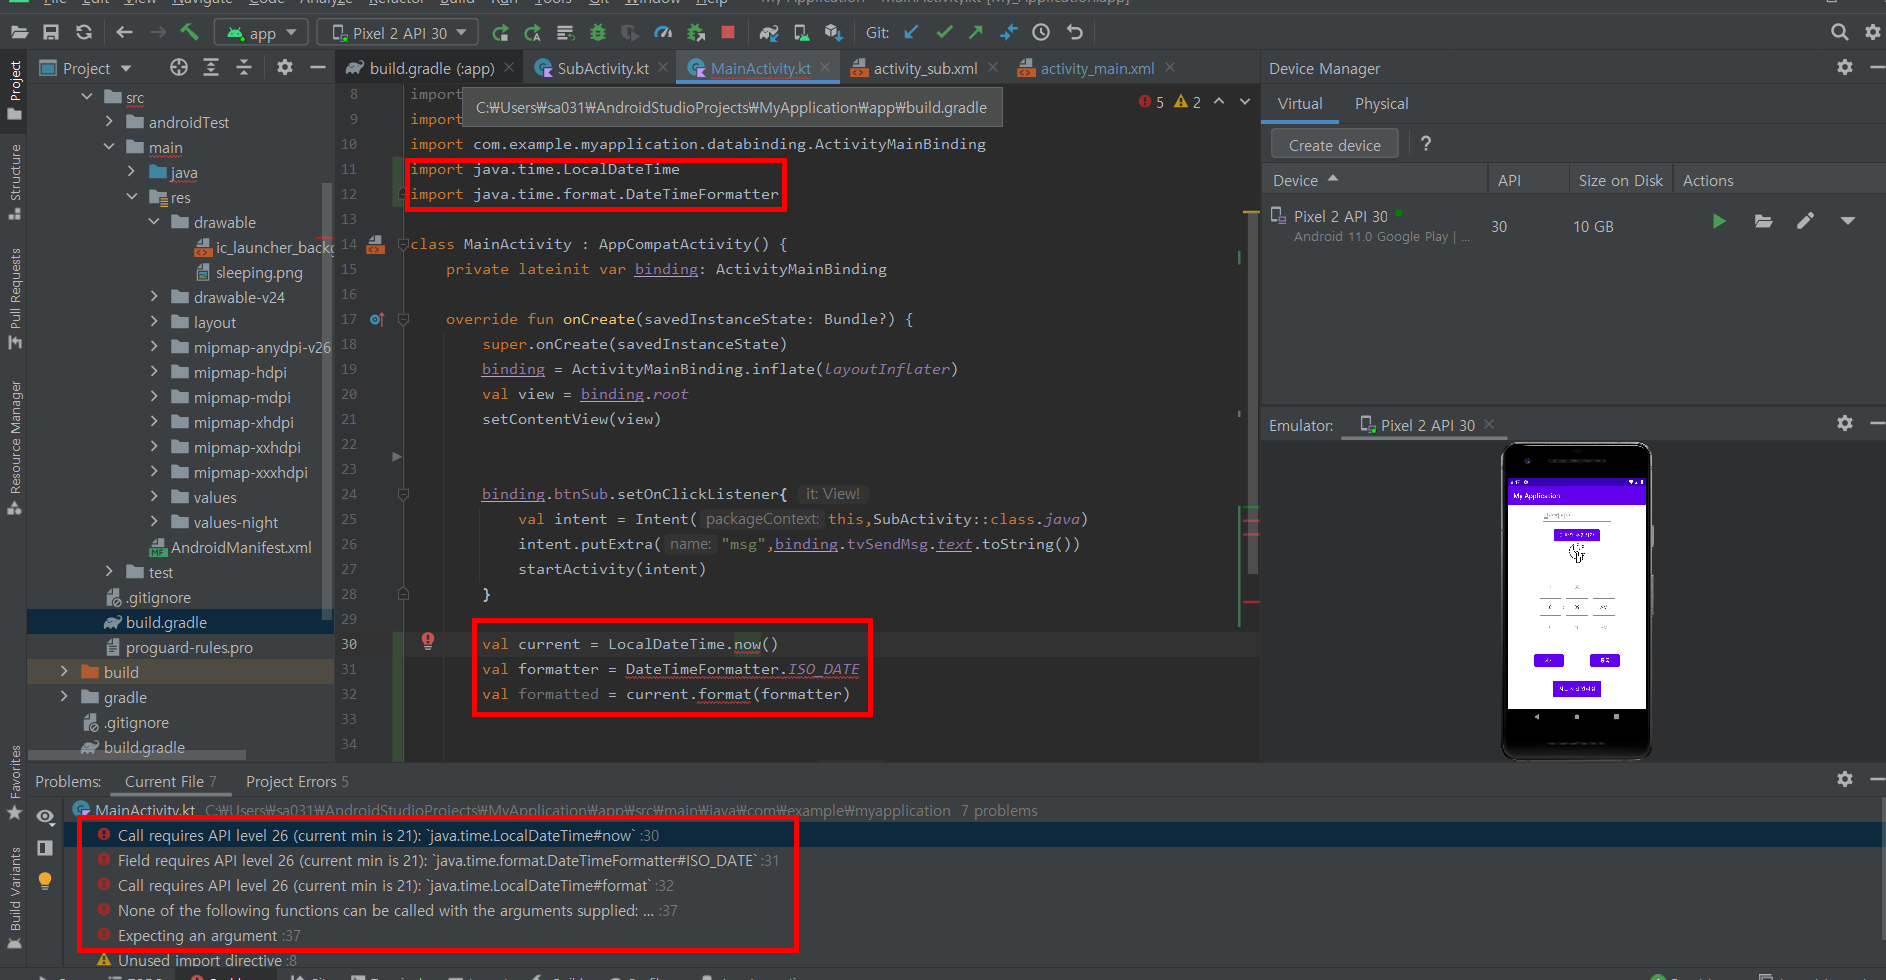The width and height of the screenshot is (1886, 980).
Task: Close the Pixel 2 API 30 emulator tab
Action: pos(1489,425)
